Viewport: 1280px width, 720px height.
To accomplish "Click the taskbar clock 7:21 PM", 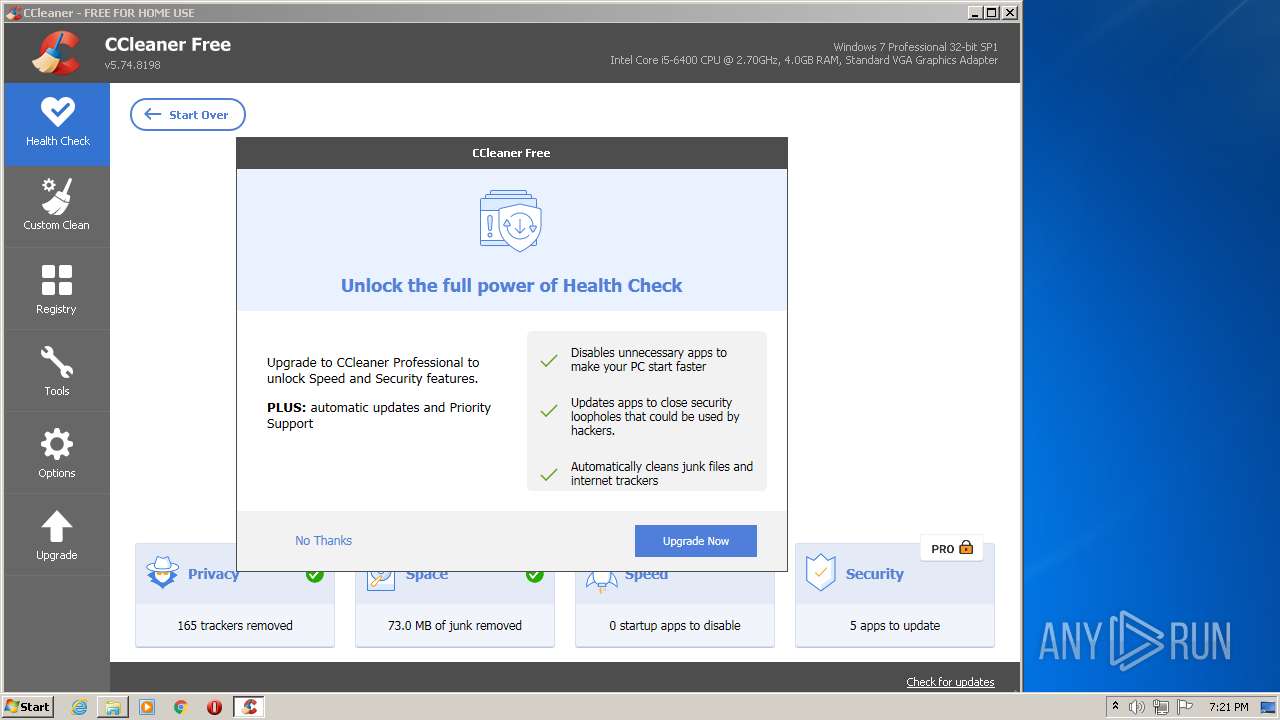I will click(x=1228, y=707).
